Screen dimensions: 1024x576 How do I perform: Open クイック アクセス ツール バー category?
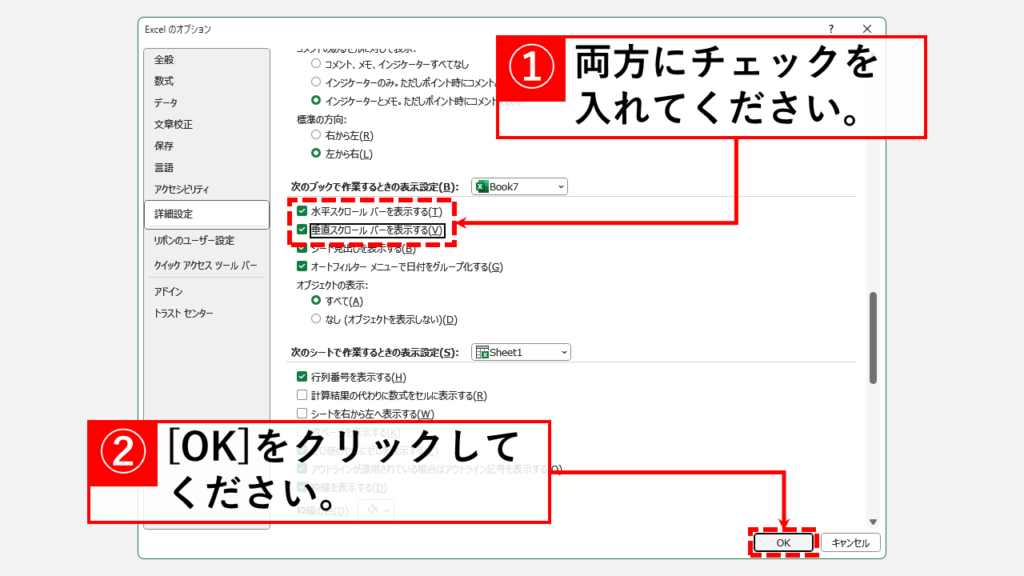(x=205, y=265)
